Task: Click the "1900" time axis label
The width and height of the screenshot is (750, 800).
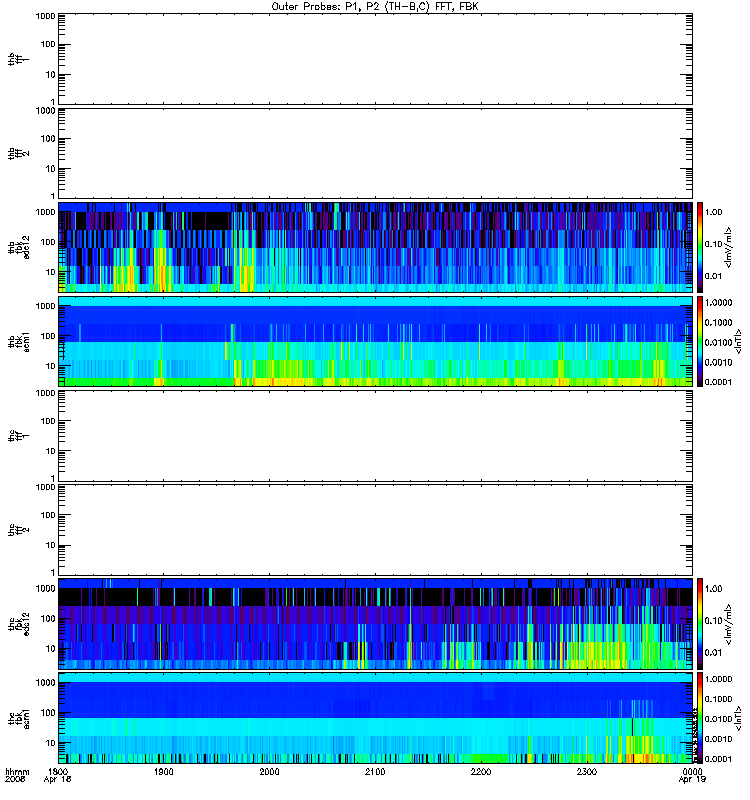Action: 164,771
